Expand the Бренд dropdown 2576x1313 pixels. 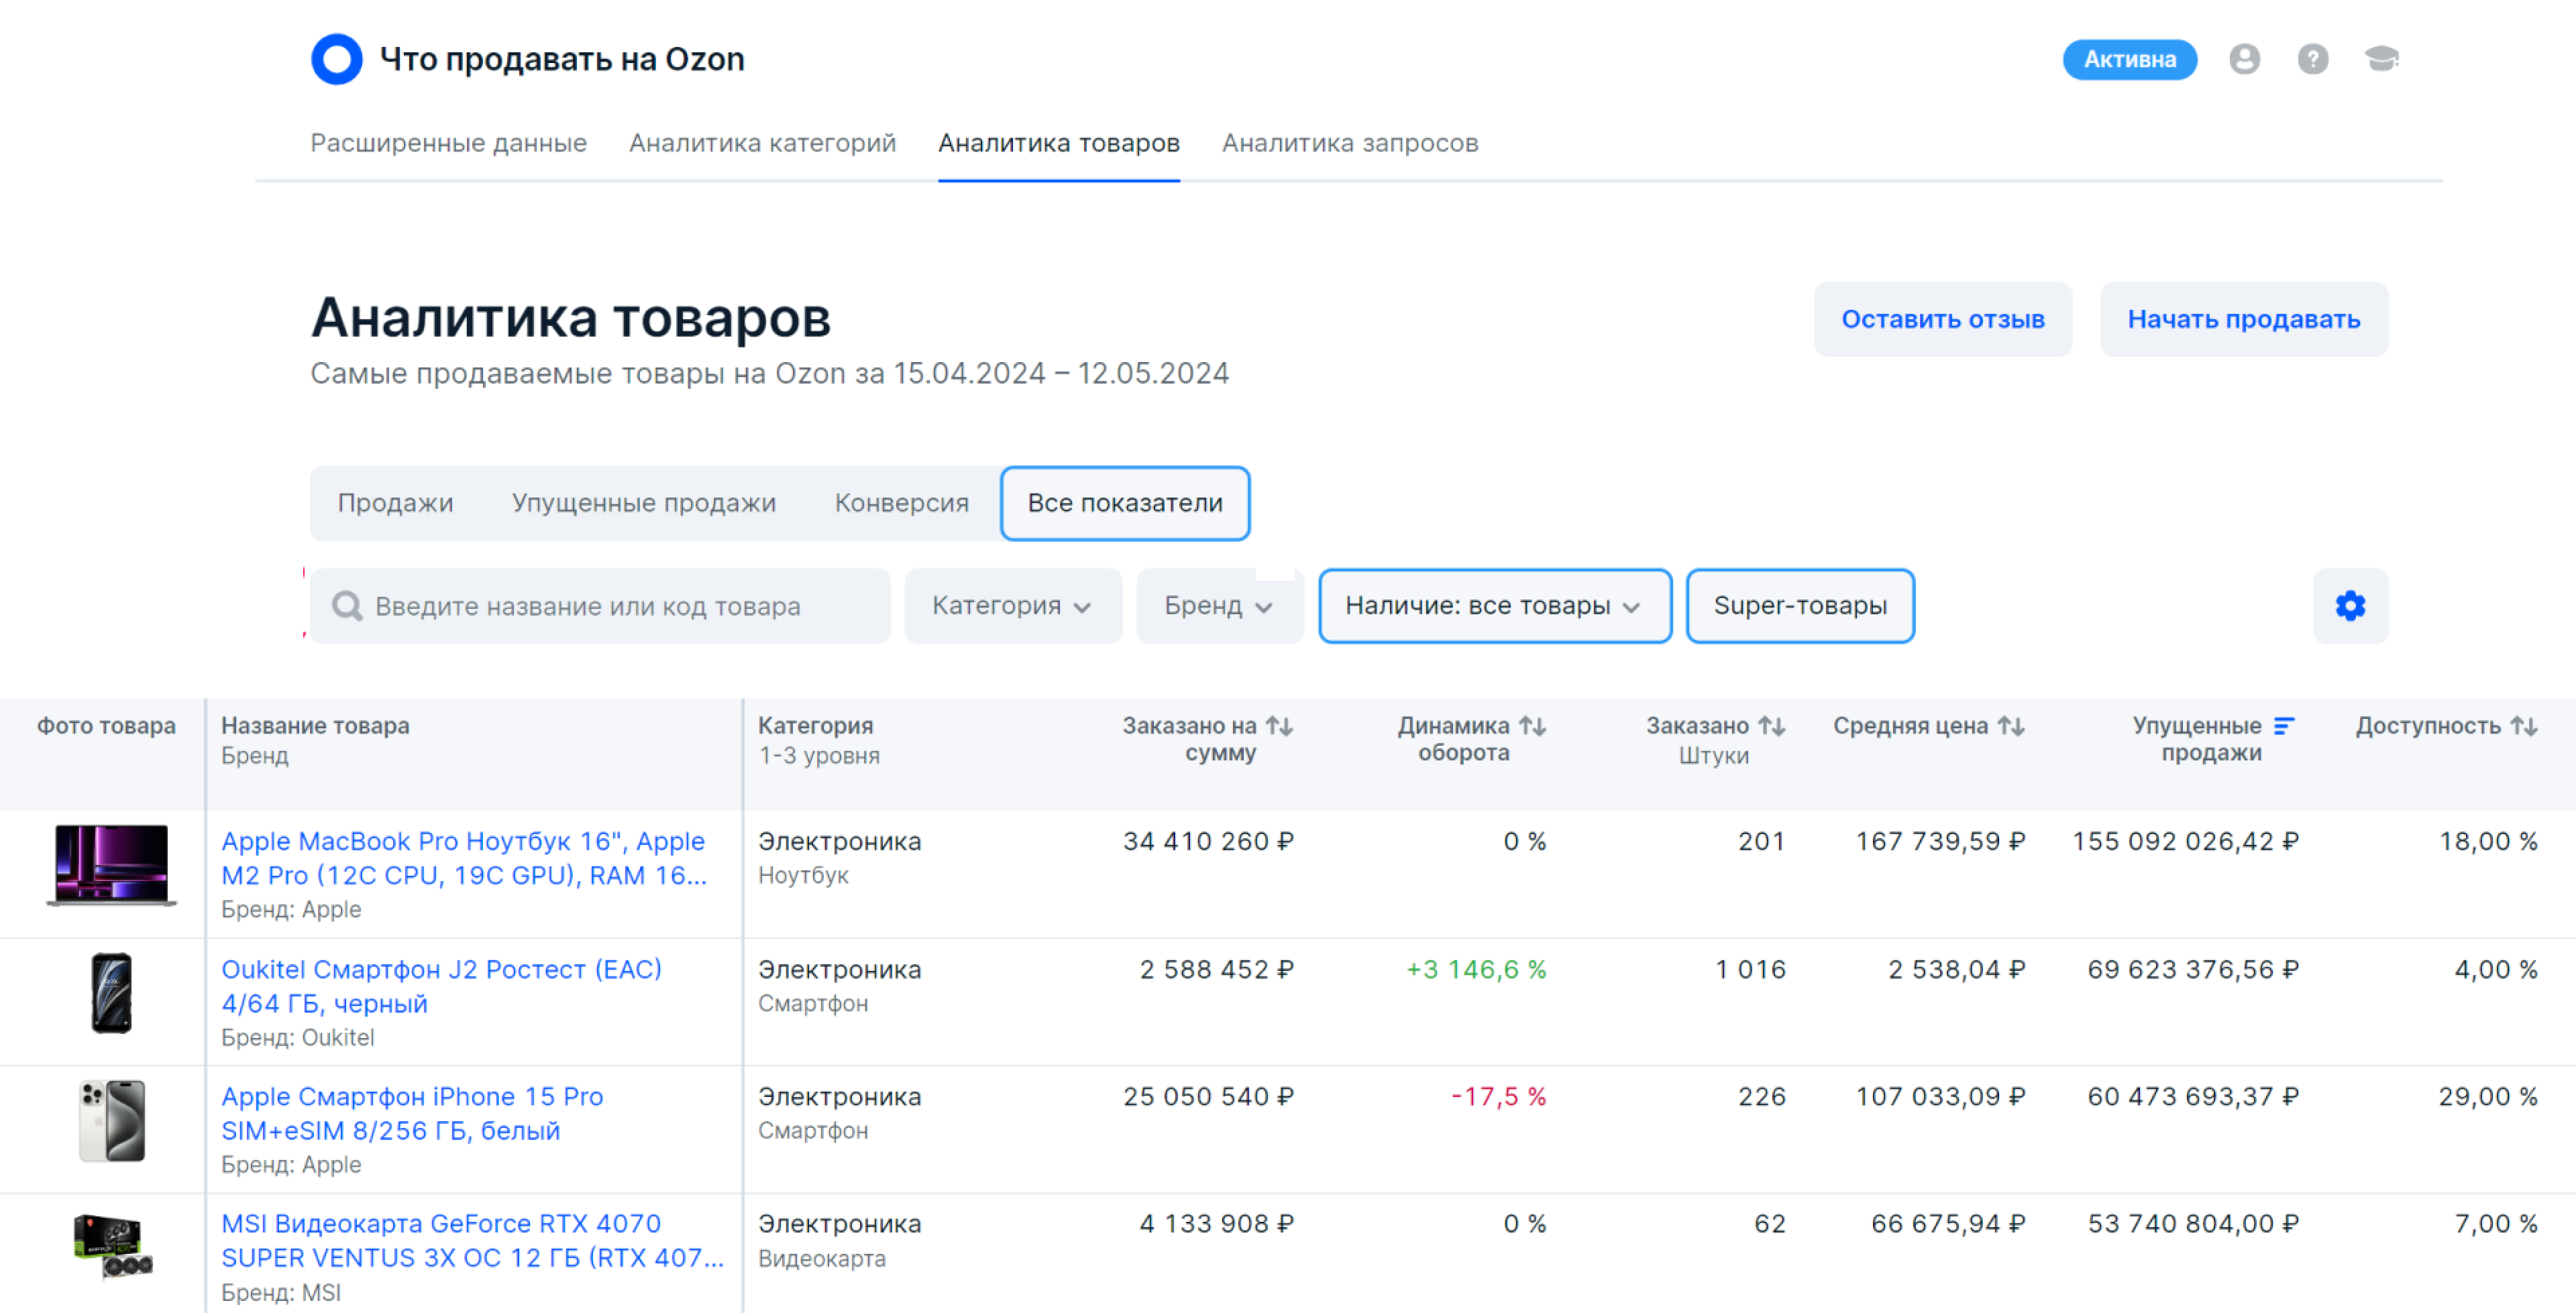1218,606
